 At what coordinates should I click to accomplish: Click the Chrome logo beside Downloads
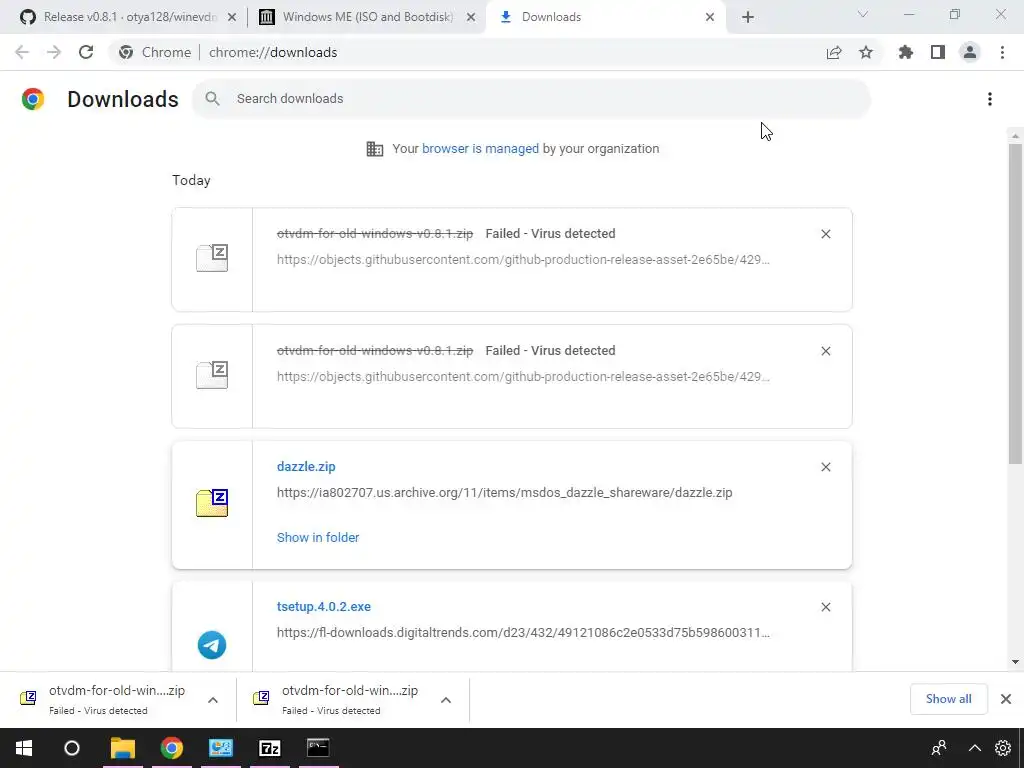33,99
